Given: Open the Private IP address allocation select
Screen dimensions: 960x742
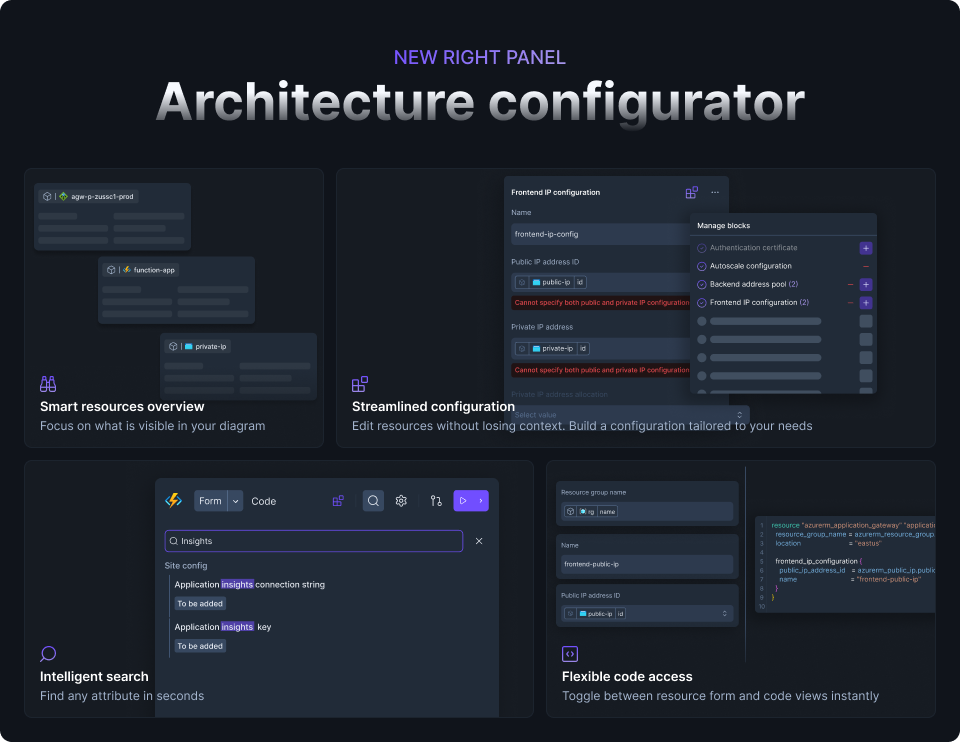Looking at the screenshot, I should 630,415.
